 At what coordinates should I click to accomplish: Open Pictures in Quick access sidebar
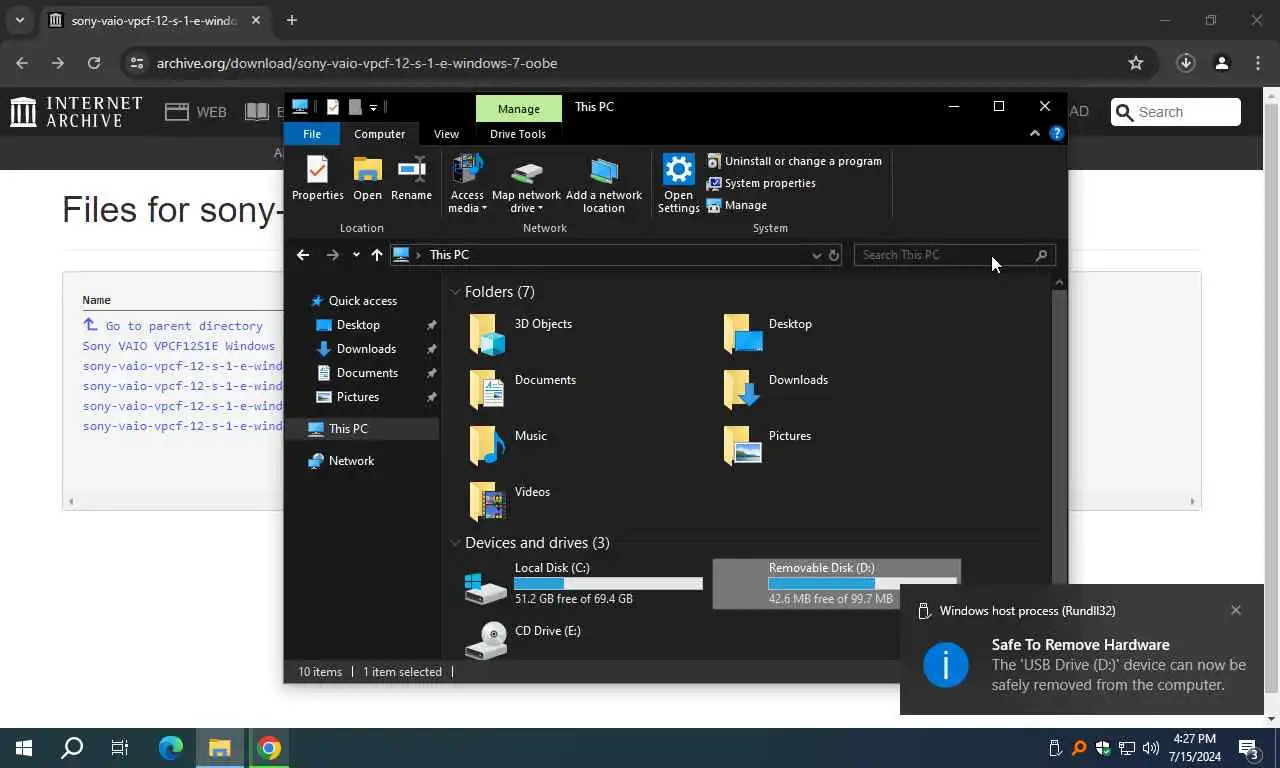(x=357, y=397)
